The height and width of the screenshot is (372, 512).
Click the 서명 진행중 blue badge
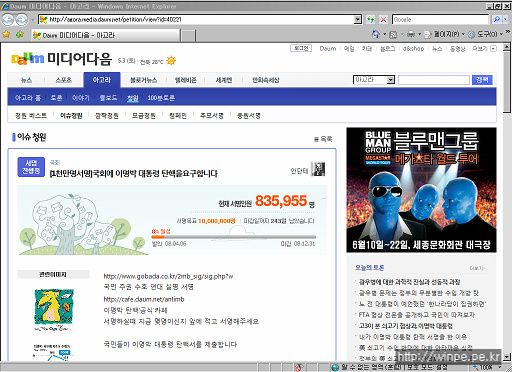[x=31, y=167]
